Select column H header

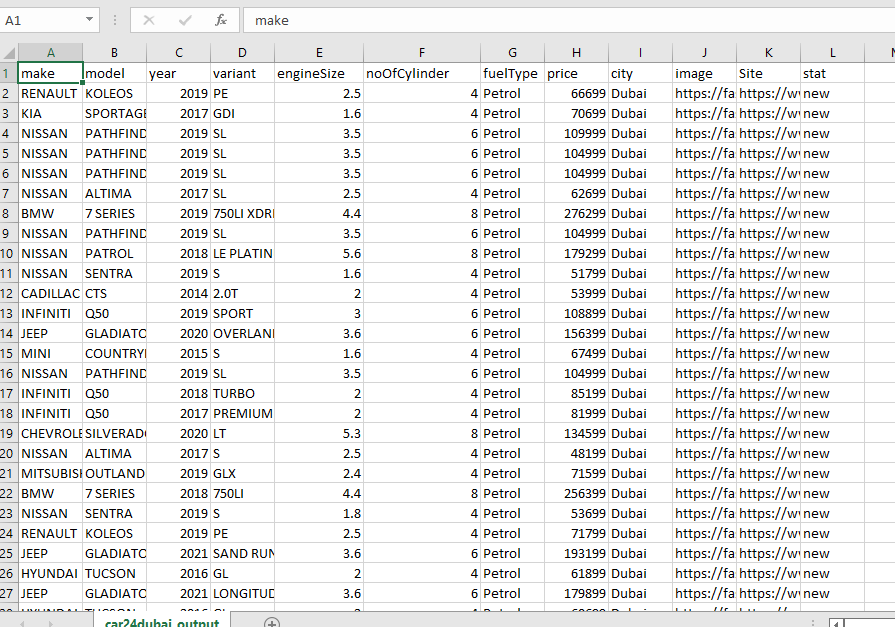(576, 53)
